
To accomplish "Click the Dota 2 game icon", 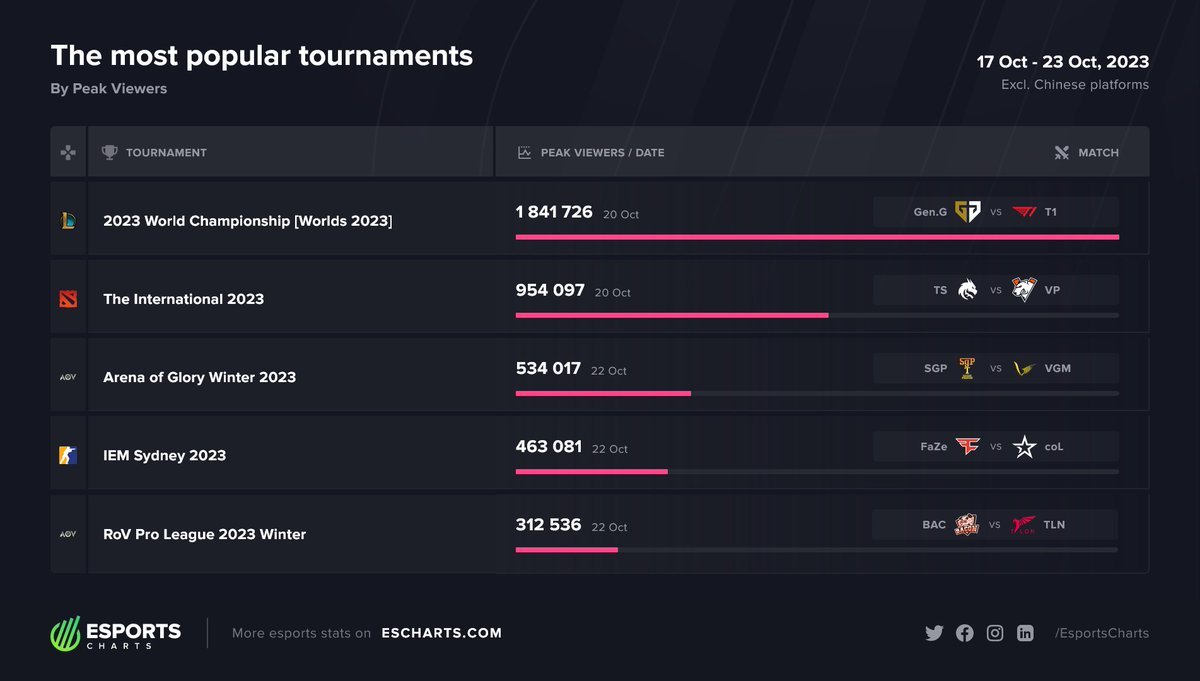I will 68,298.
